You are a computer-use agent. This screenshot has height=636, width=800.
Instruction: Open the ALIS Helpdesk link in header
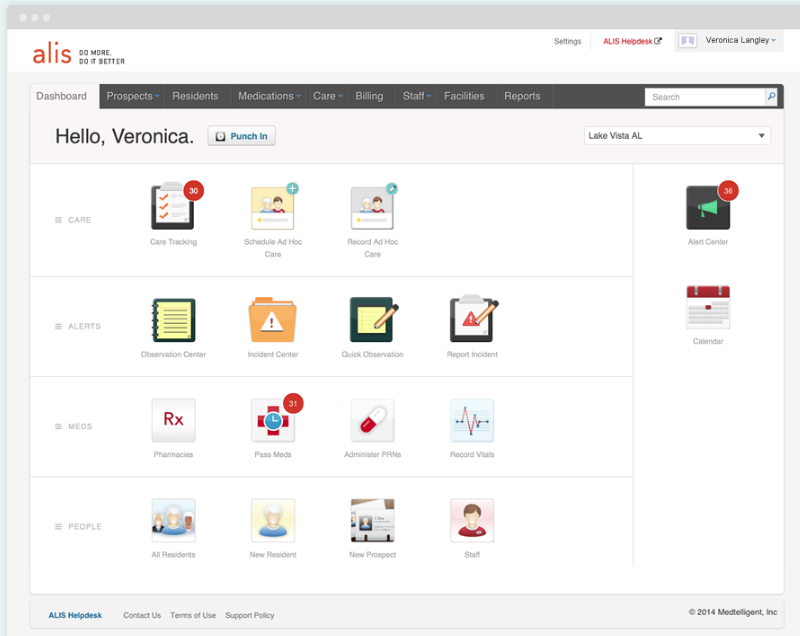(x=632, y=41)
